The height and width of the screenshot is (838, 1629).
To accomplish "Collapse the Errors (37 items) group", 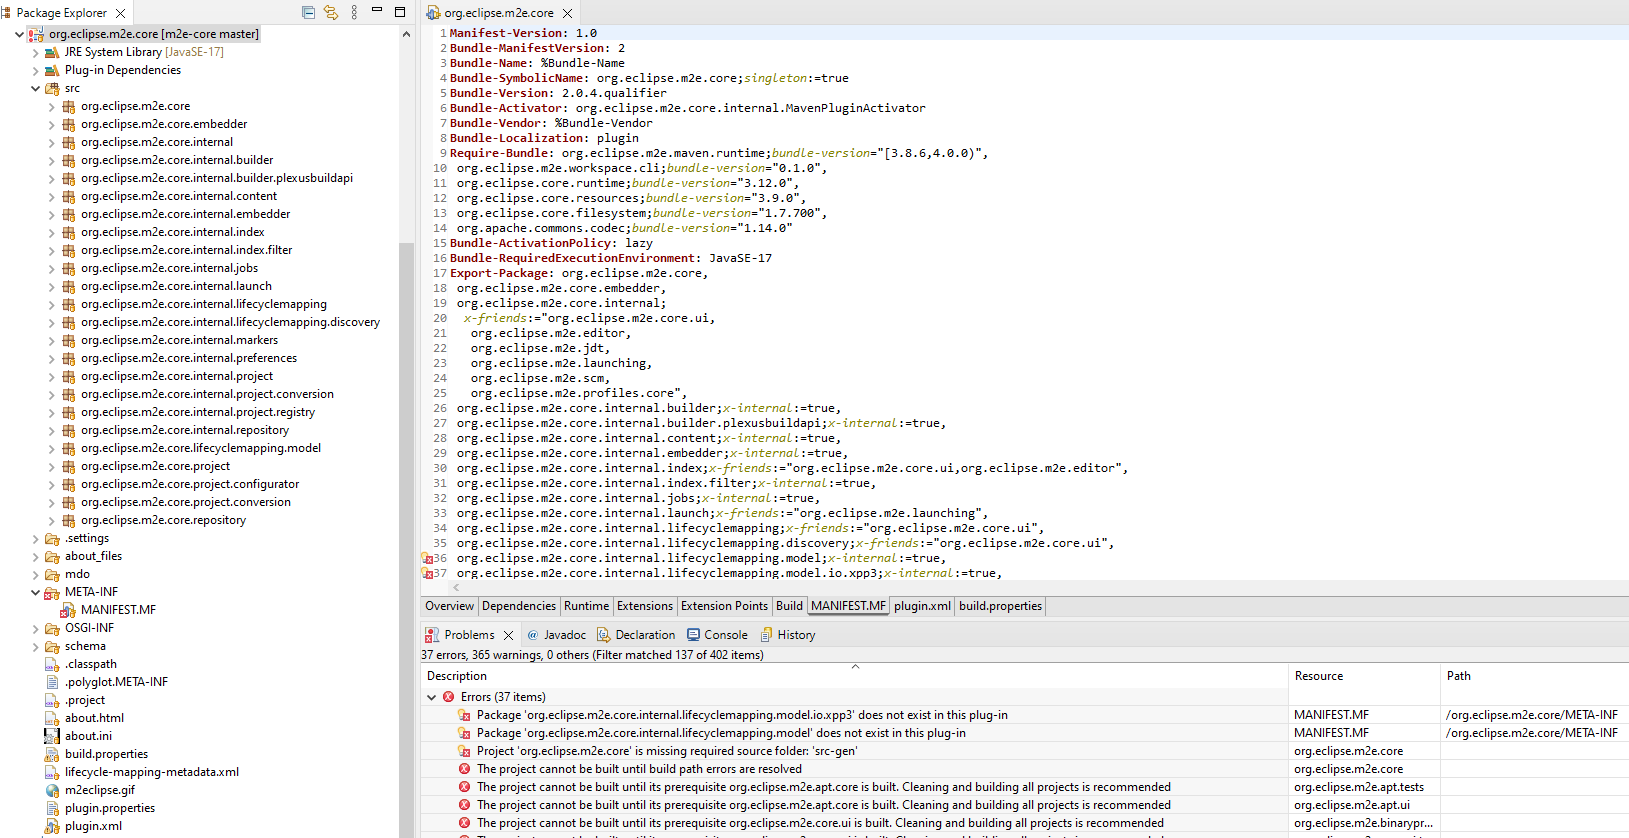I will [x=432, y=697].
